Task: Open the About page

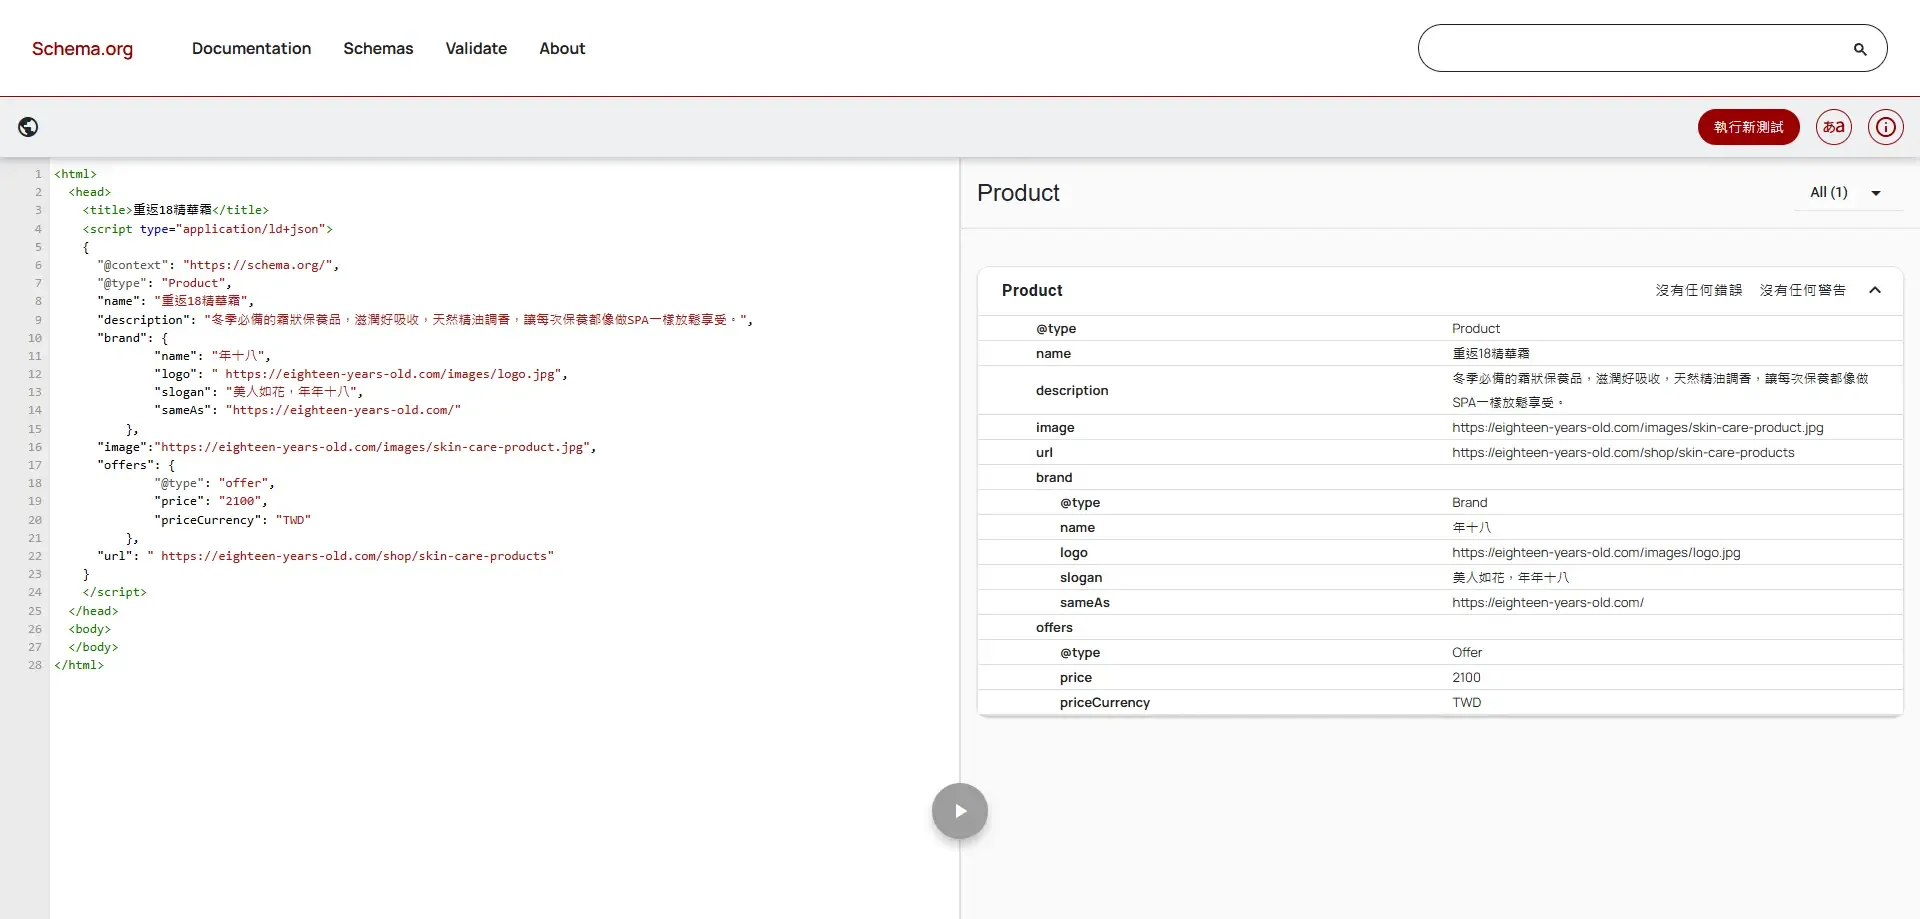Action: click(562, 48)
